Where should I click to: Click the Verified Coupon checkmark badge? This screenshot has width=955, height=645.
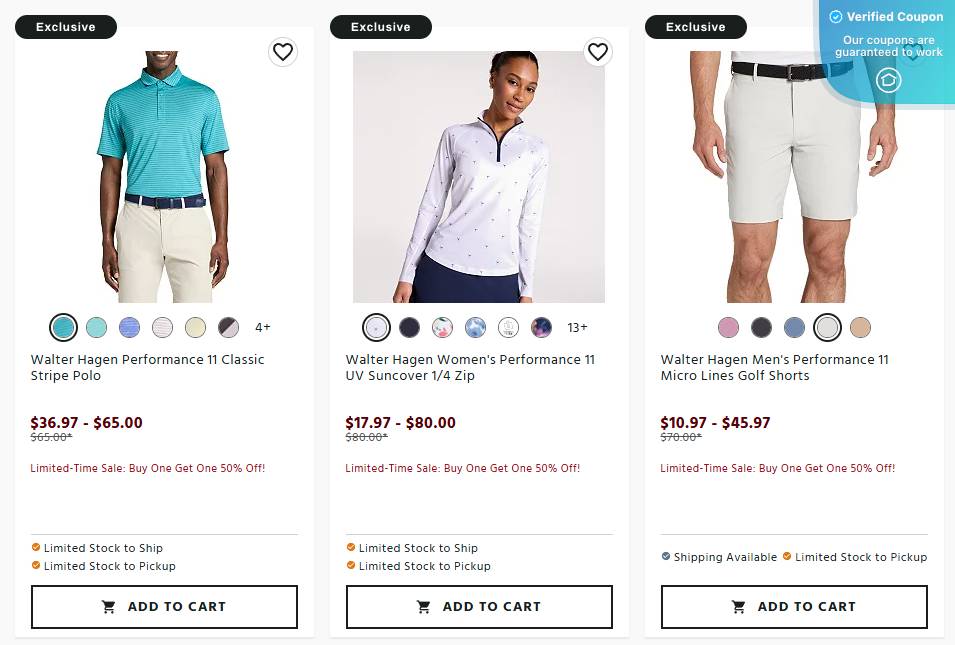click(x=834, y=17)
